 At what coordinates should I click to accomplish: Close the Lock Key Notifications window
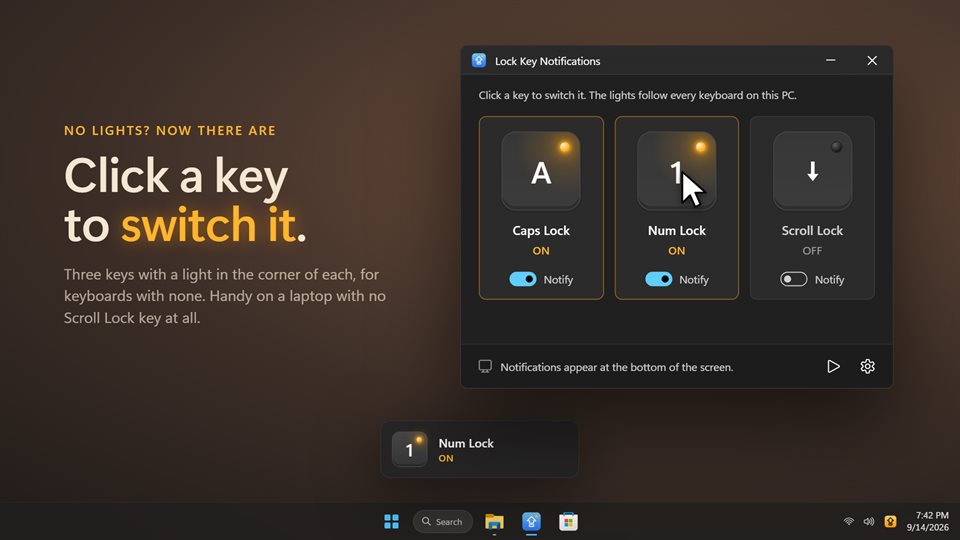coord(872,60)
